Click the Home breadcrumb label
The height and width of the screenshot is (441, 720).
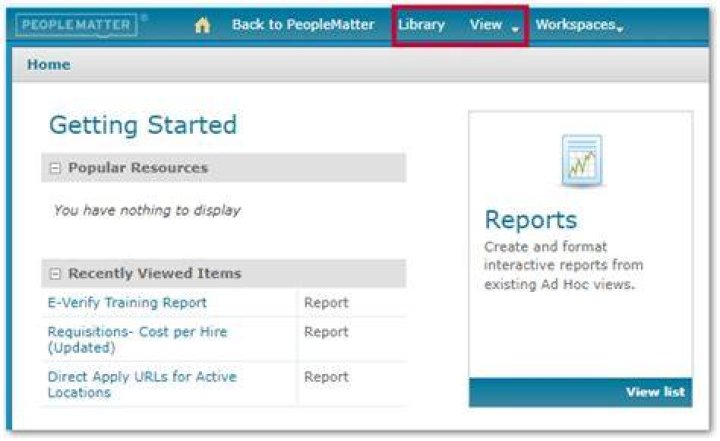[x=49, y=65]
